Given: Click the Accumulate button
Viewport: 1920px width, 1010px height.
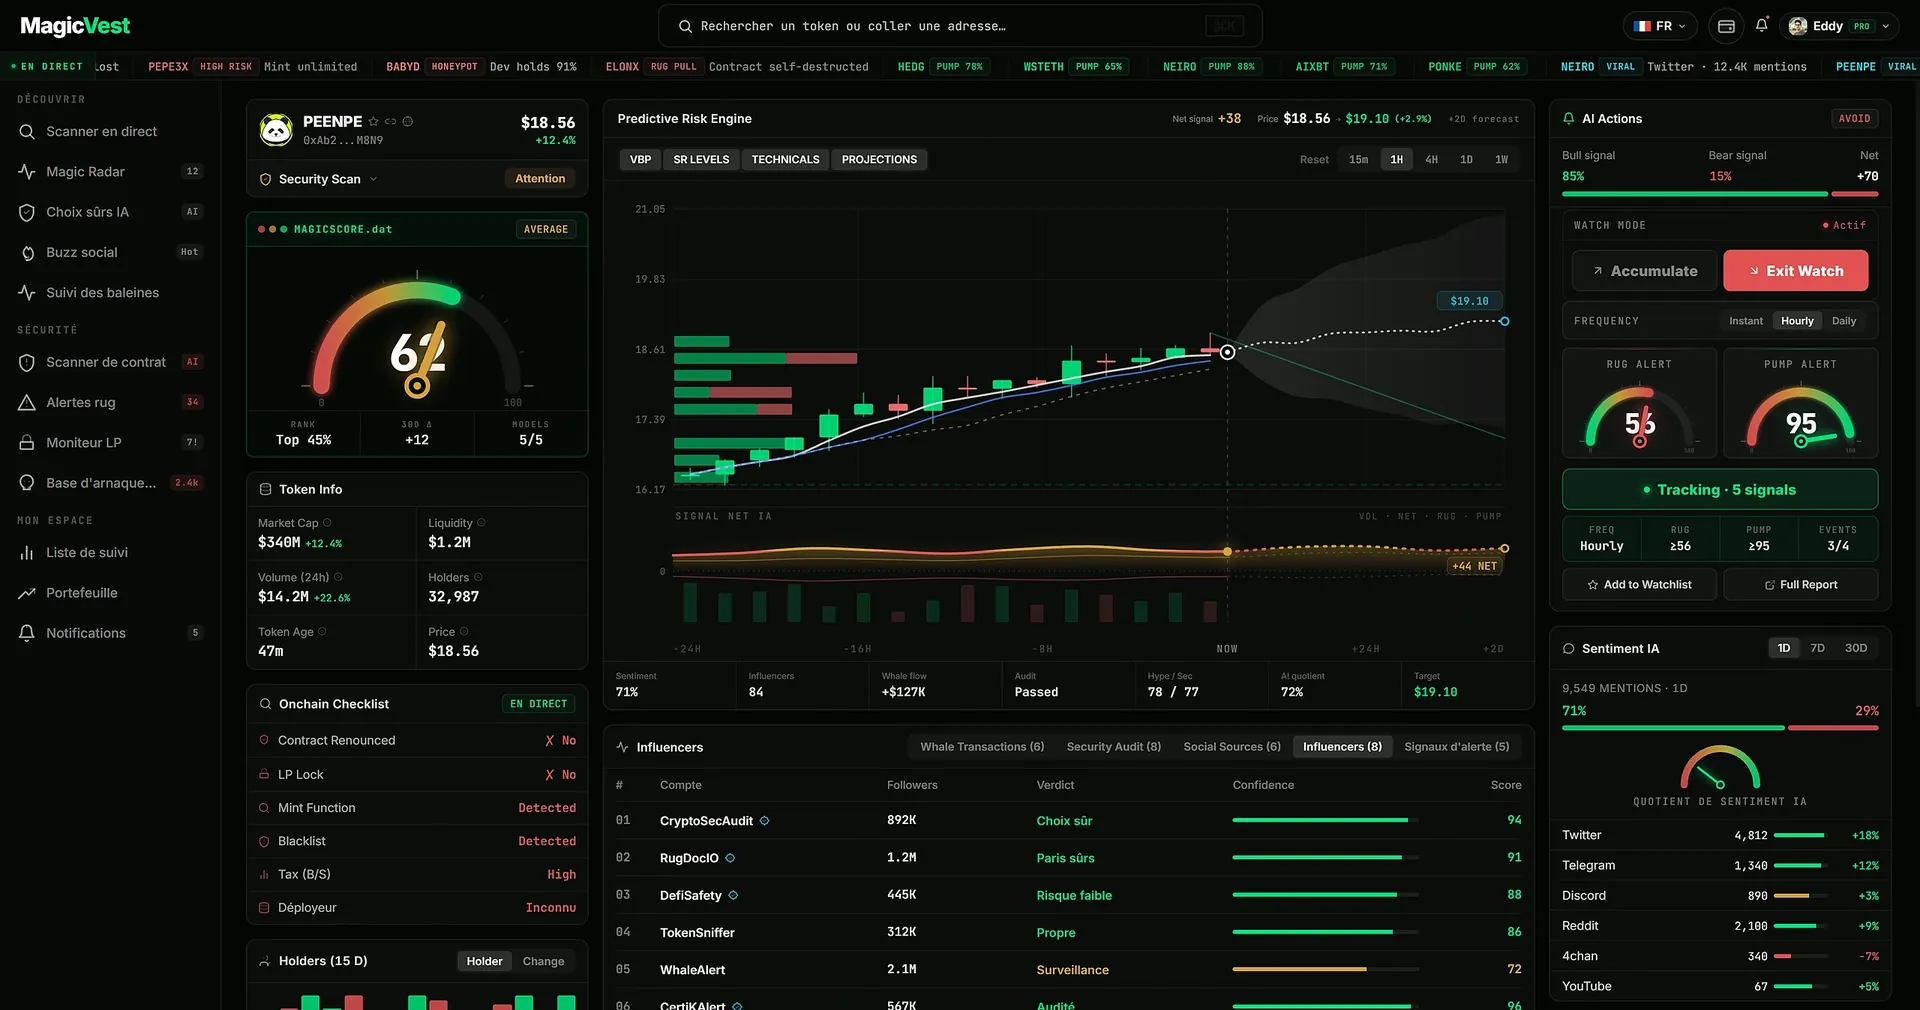Looking at the screenshot, I should 1644,271.
